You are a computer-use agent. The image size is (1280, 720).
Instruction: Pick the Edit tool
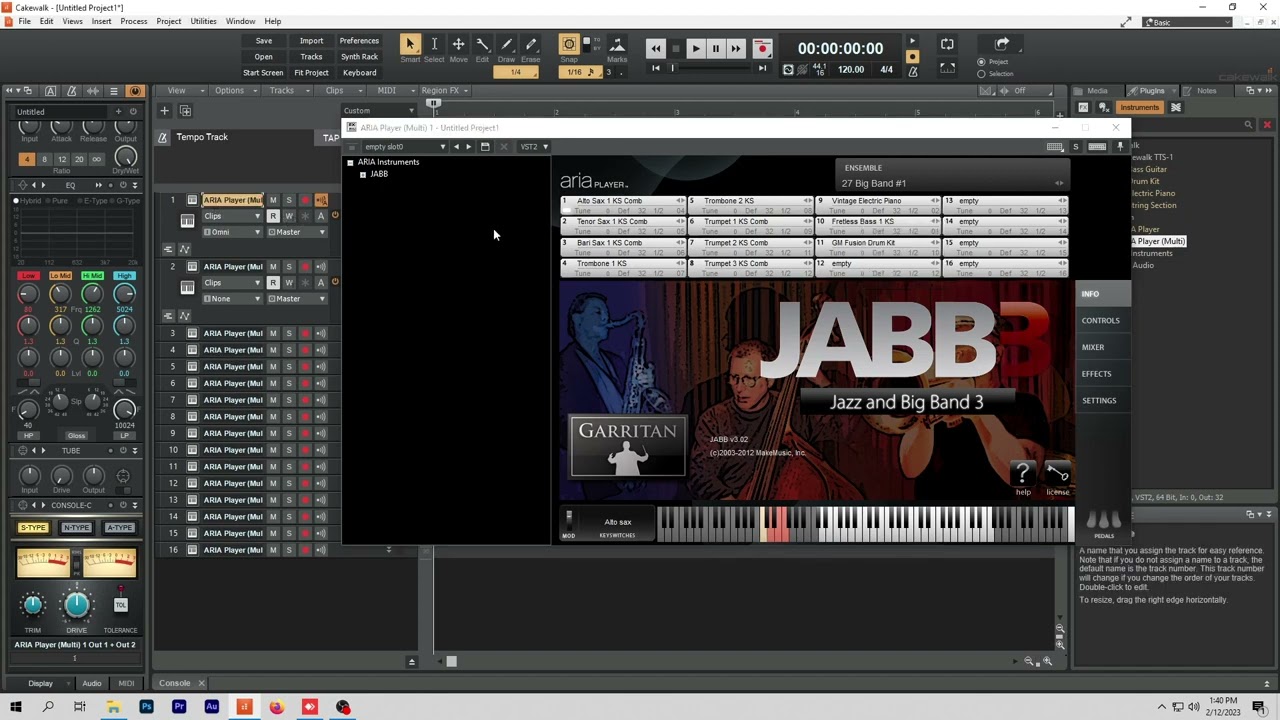click(x=482, y=44)
